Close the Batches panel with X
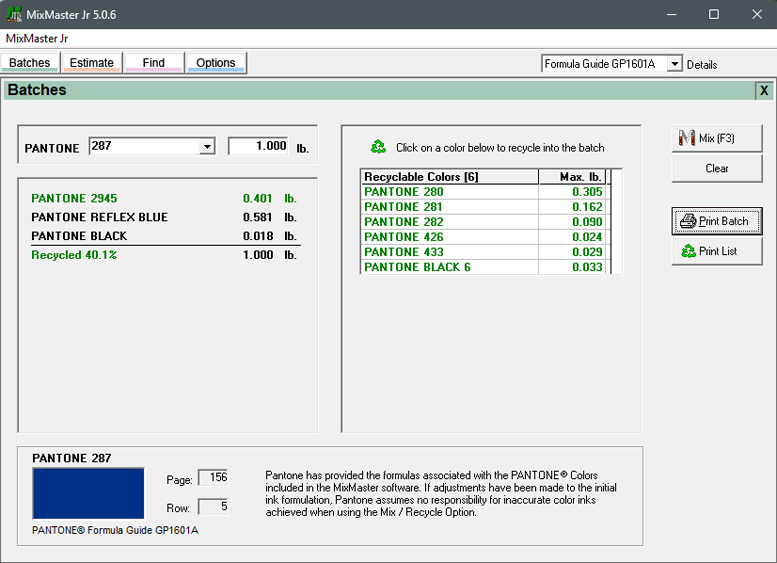777x563 pixels. coord(764,90)
